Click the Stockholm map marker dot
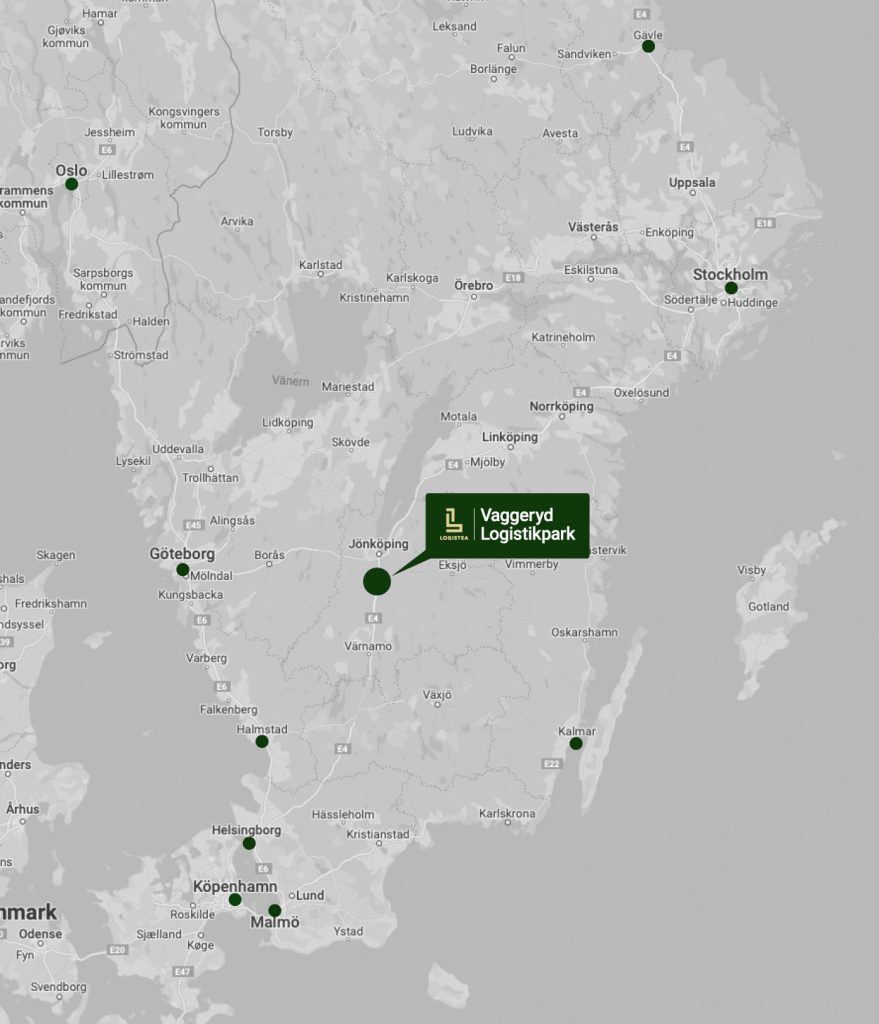Image resolution: width=879 pixels, height=1024 pixels. point(731,288)
